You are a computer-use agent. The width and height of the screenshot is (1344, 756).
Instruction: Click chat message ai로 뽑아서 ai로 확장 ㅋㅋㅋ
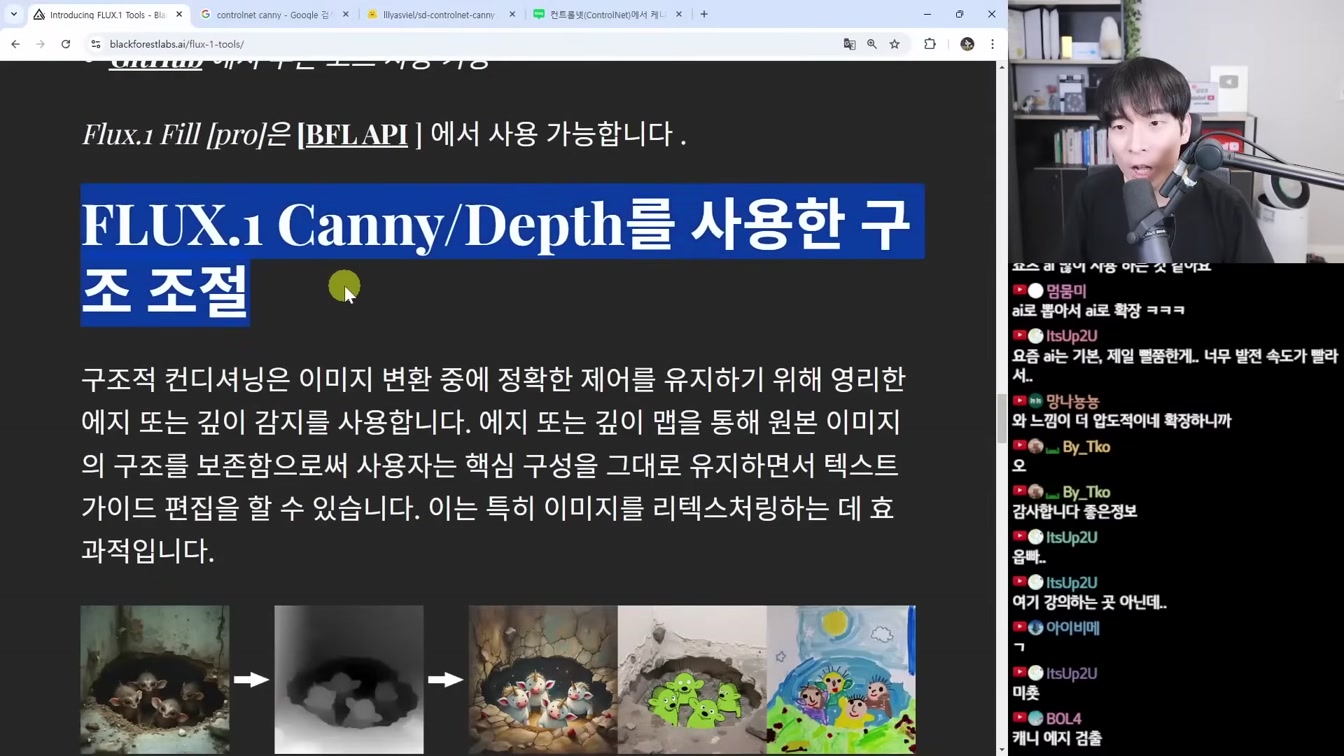[x=1099, y=311]
